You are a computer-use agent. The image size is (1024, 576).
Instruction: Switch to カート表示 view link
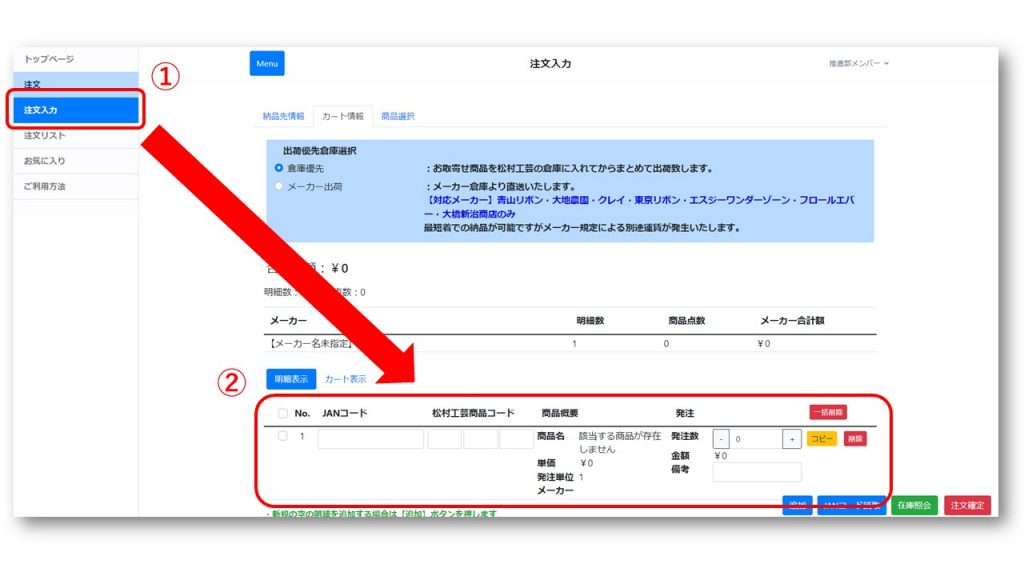click(x=345, y=379)
